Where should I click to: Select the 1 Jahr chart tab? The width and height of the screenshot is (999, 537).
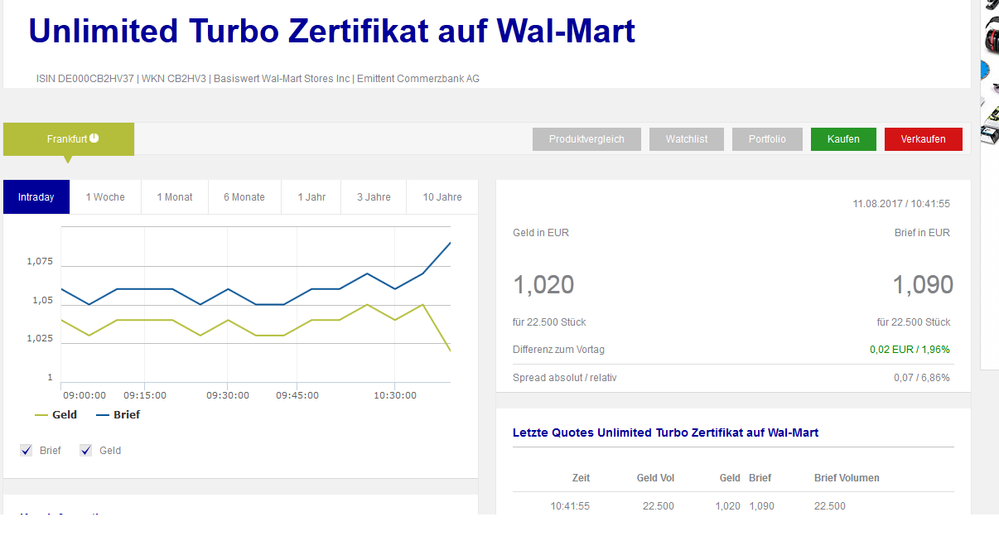pyautogui.click(x=311, y=197)
